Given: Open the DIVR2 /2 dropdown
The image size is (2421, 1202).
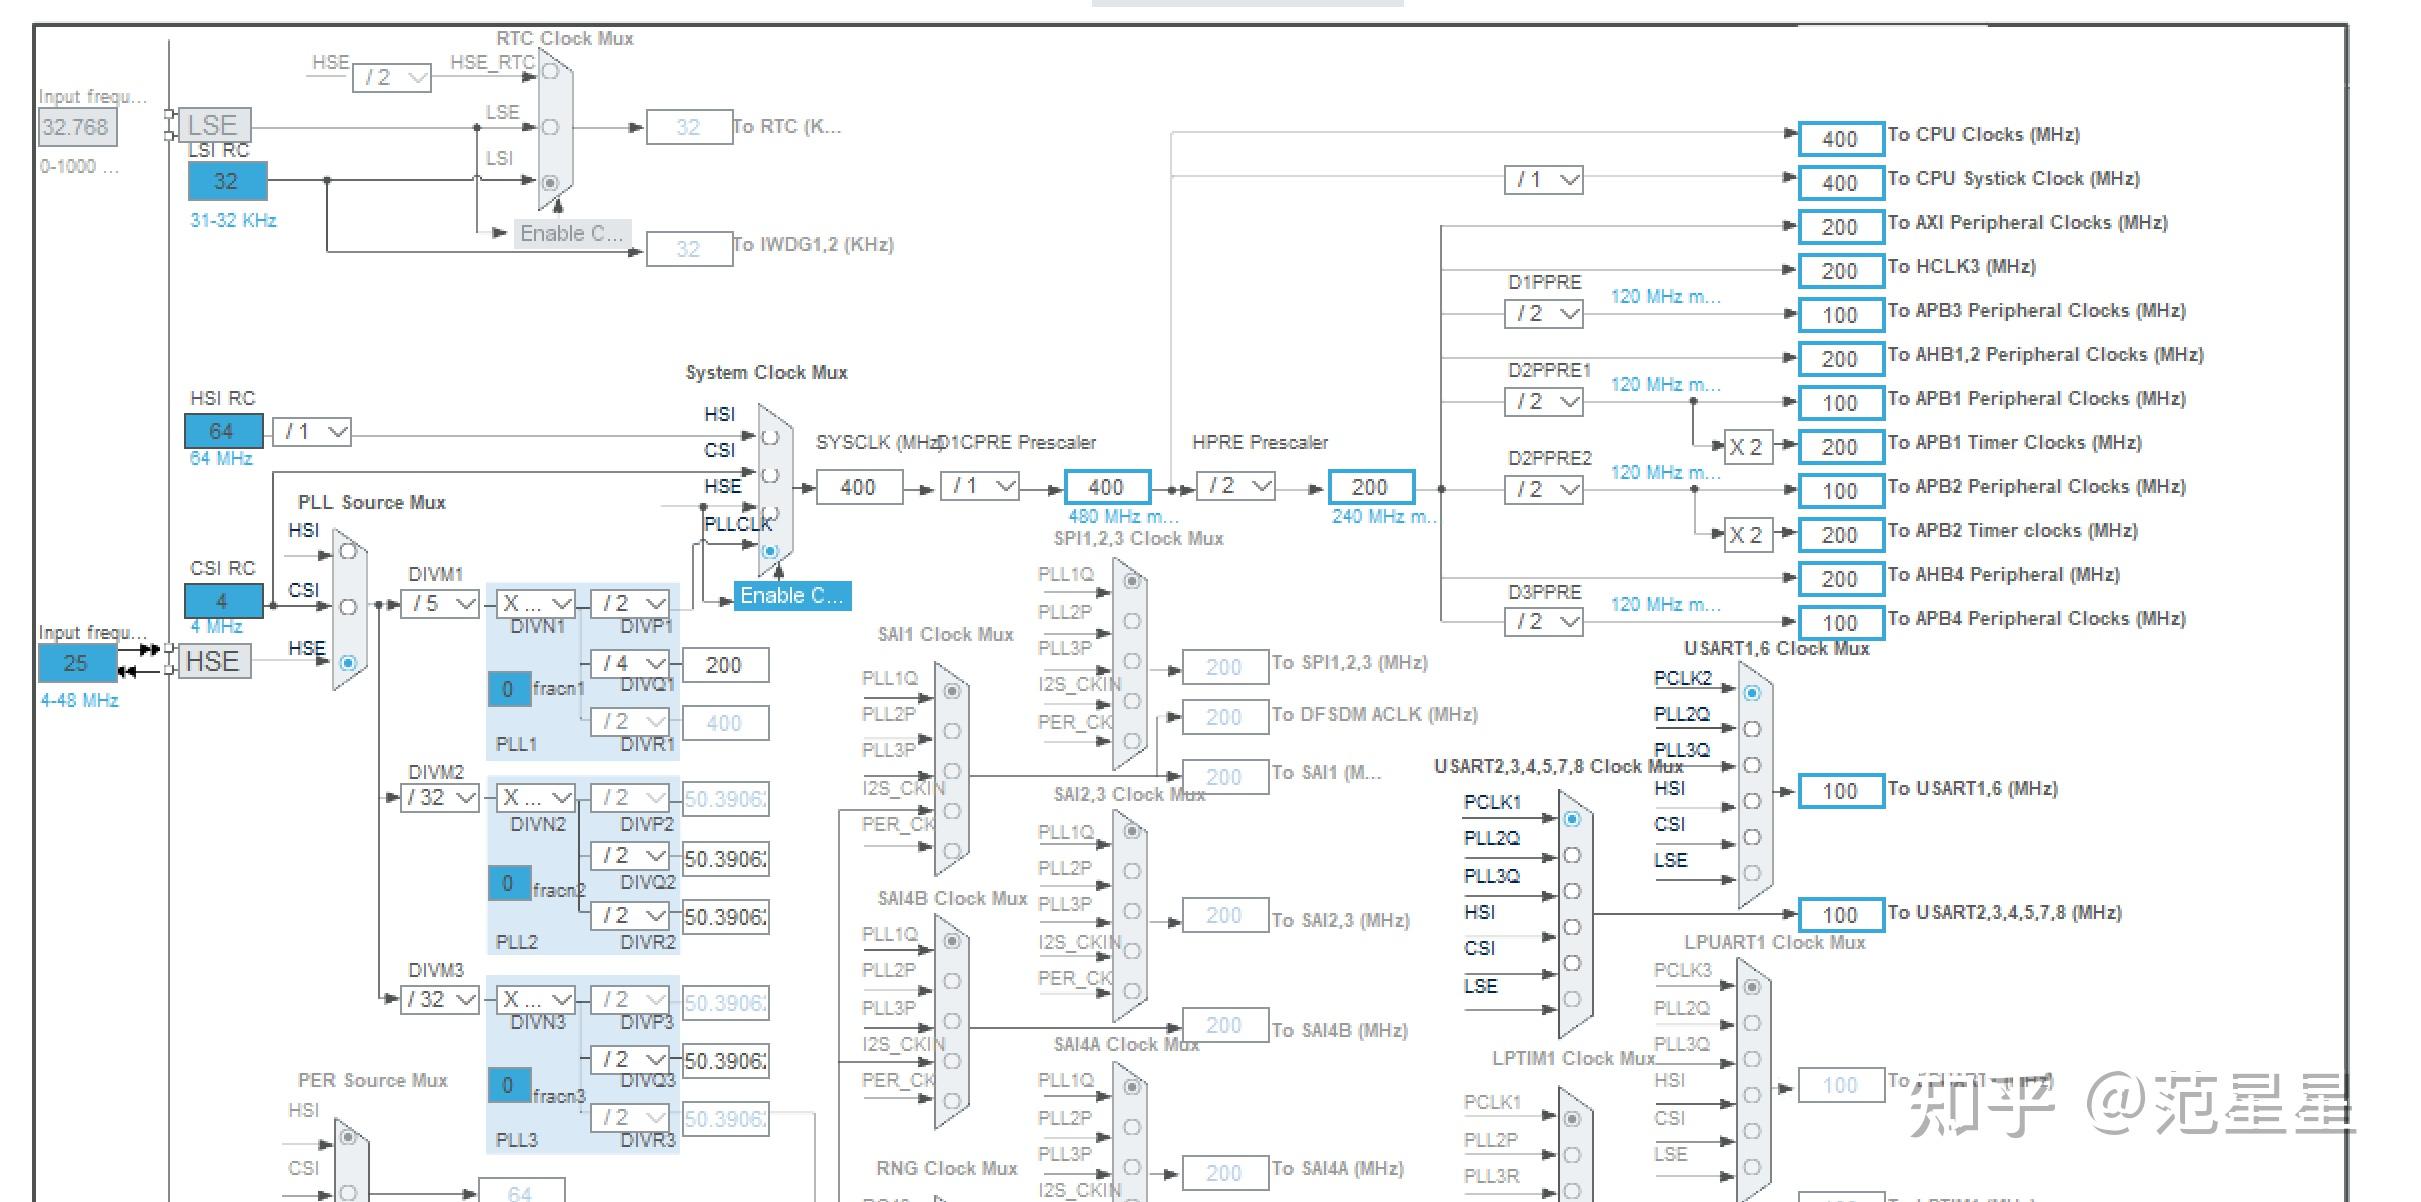Looking at the screenshot, I should point(630,915).
